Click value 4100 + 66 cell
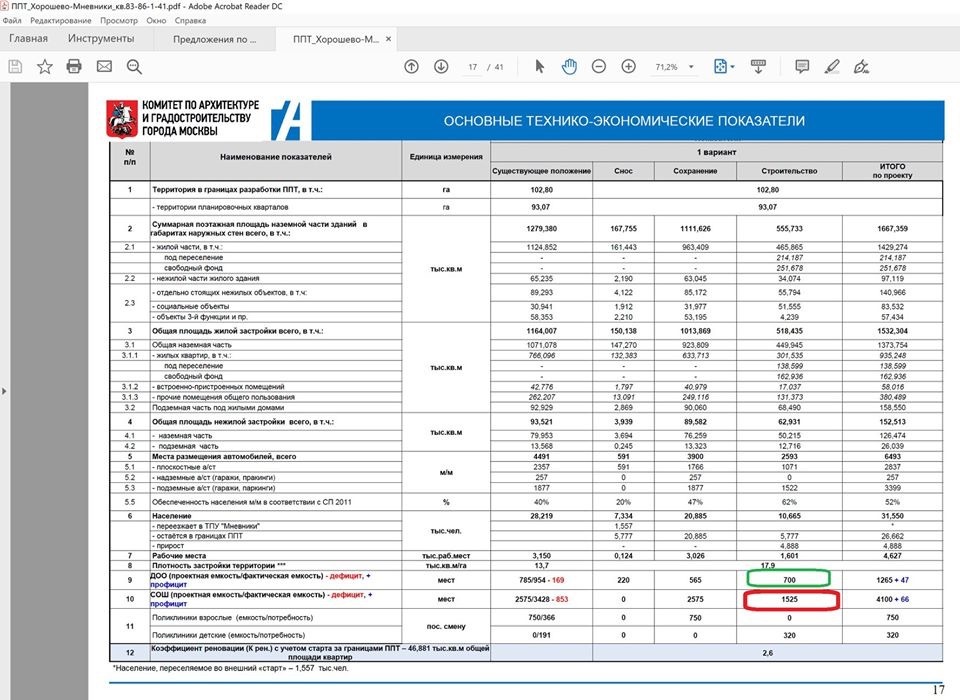This screenshot has width=960, height=700. click(892, 599)
